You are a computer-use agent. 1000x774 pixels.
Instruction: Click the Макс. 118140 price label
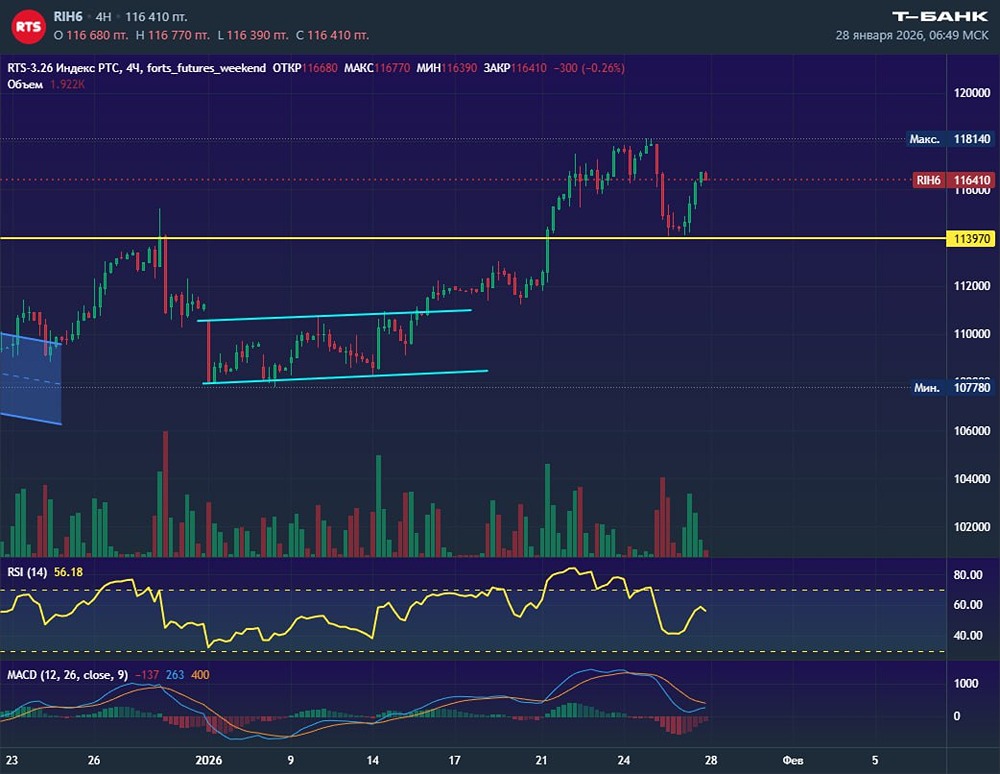point(950,139)
